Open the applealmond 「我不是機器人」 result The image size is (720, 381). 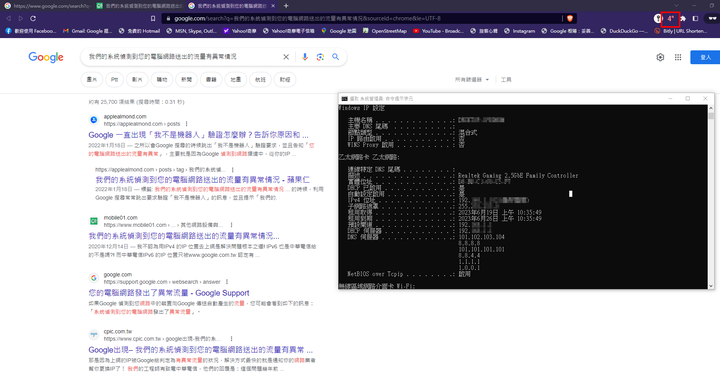[x=198, y=135]
